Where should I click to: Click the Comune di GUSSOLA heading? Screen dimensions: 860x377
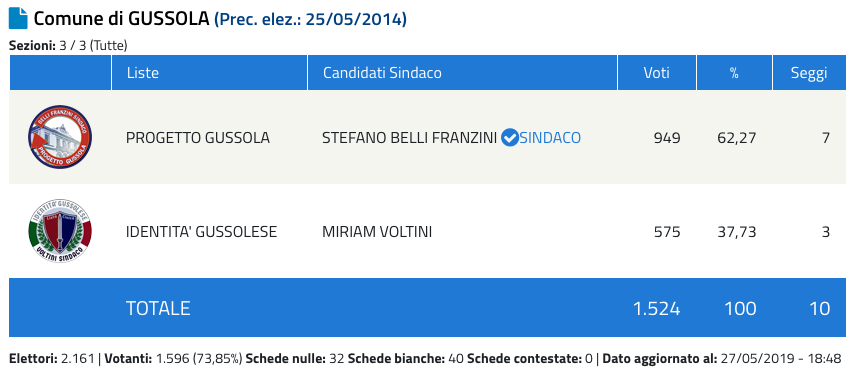(122, 19)
